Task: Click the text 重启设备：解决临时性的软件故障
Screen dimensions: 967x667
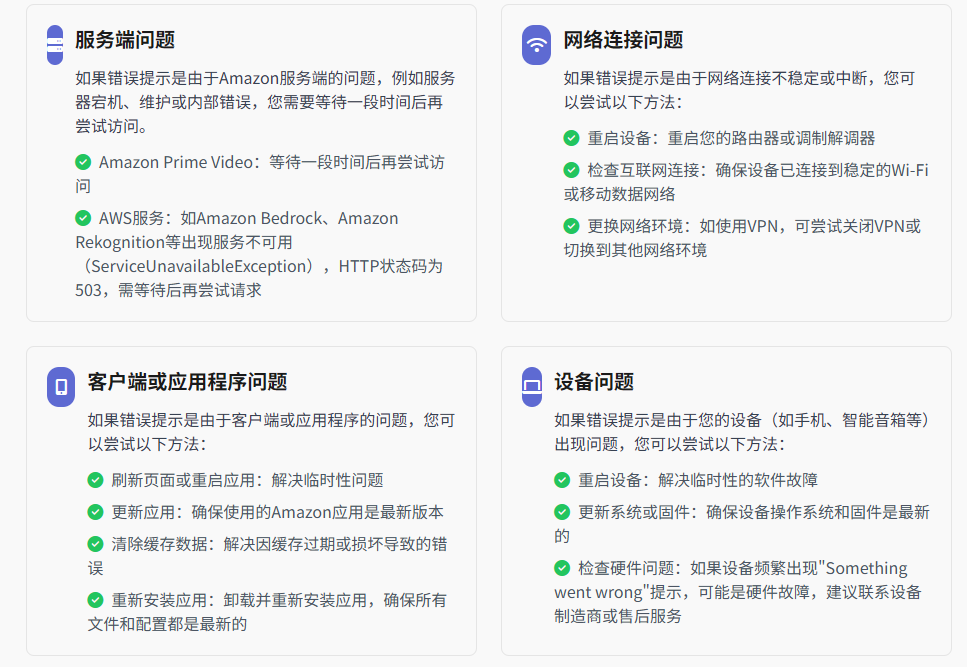Action: (x=698, y=480)
